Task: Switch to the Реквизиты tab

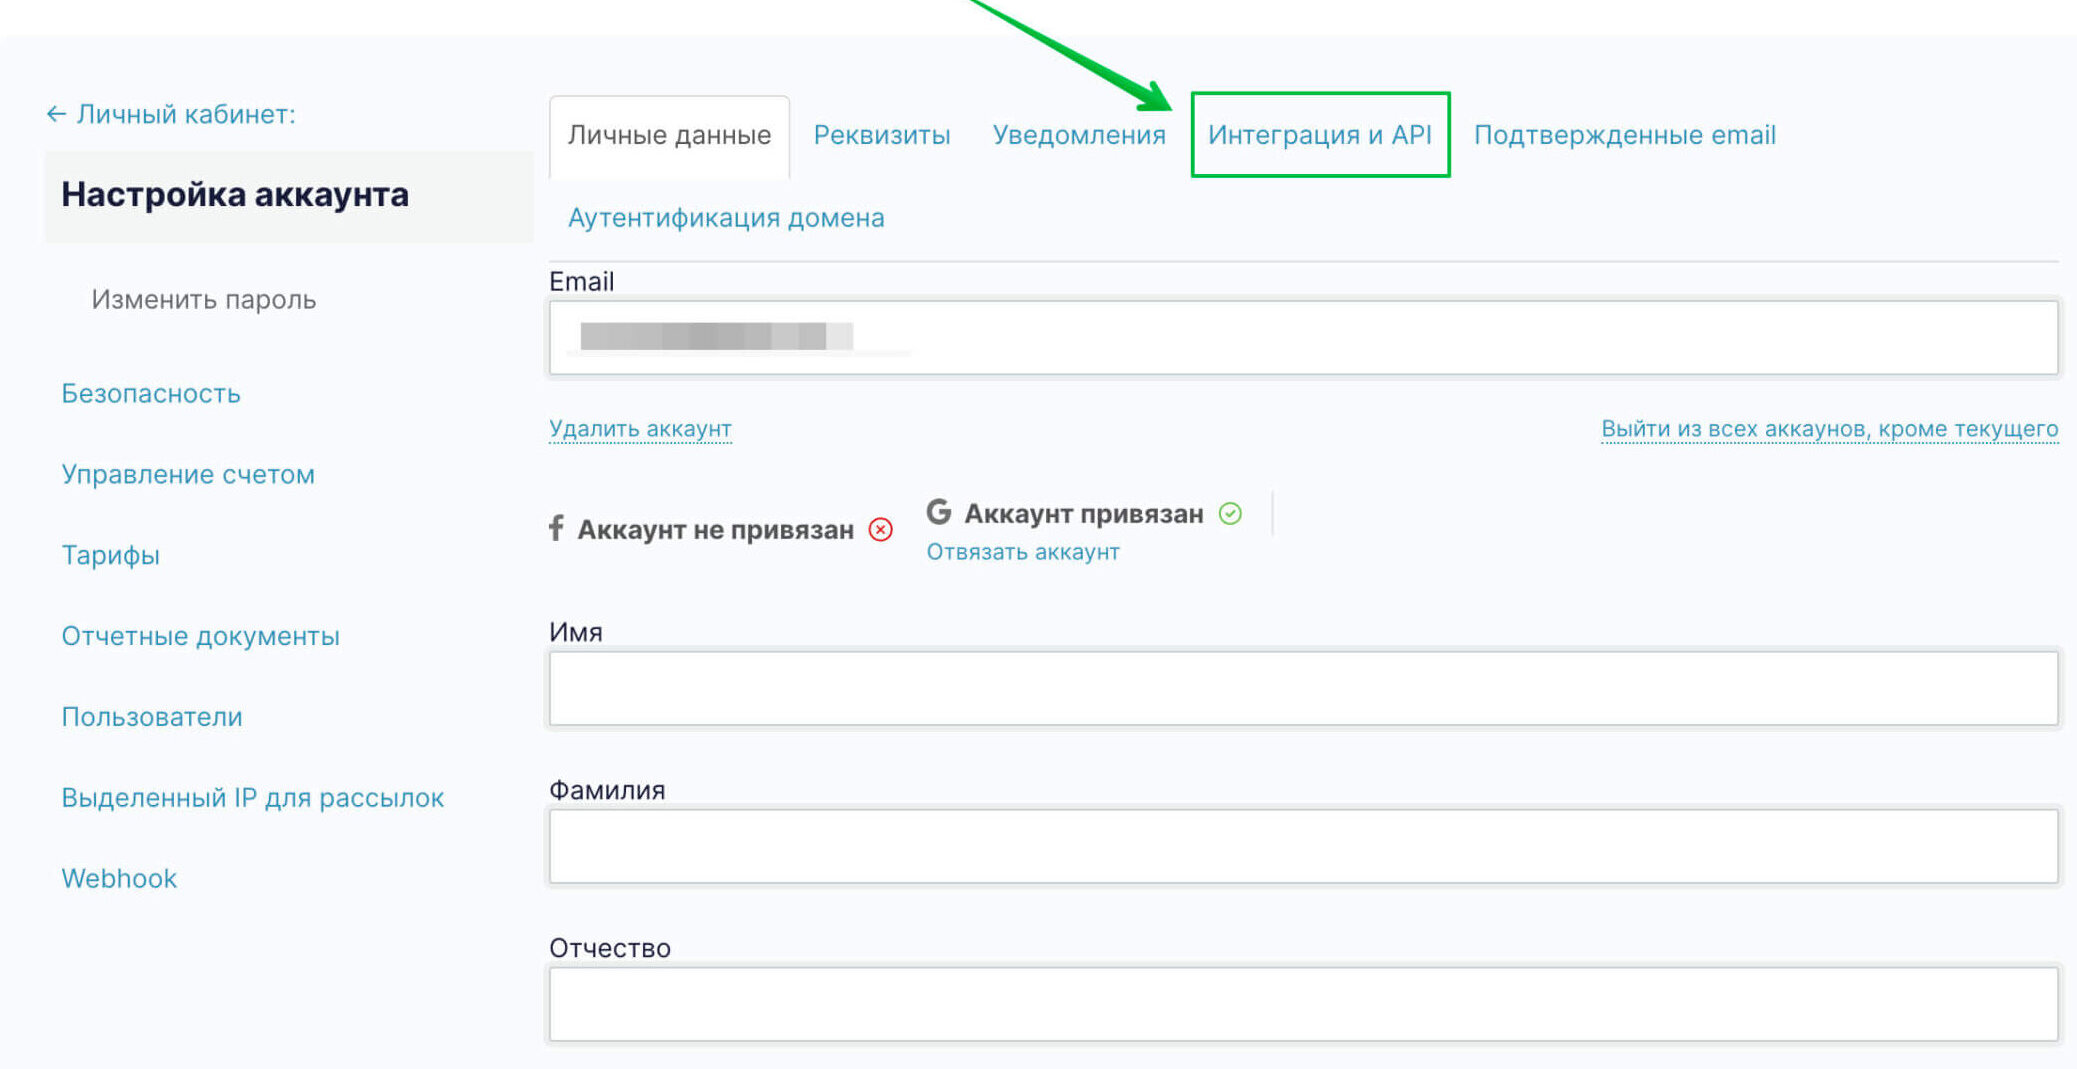Action: pos(882,135)
